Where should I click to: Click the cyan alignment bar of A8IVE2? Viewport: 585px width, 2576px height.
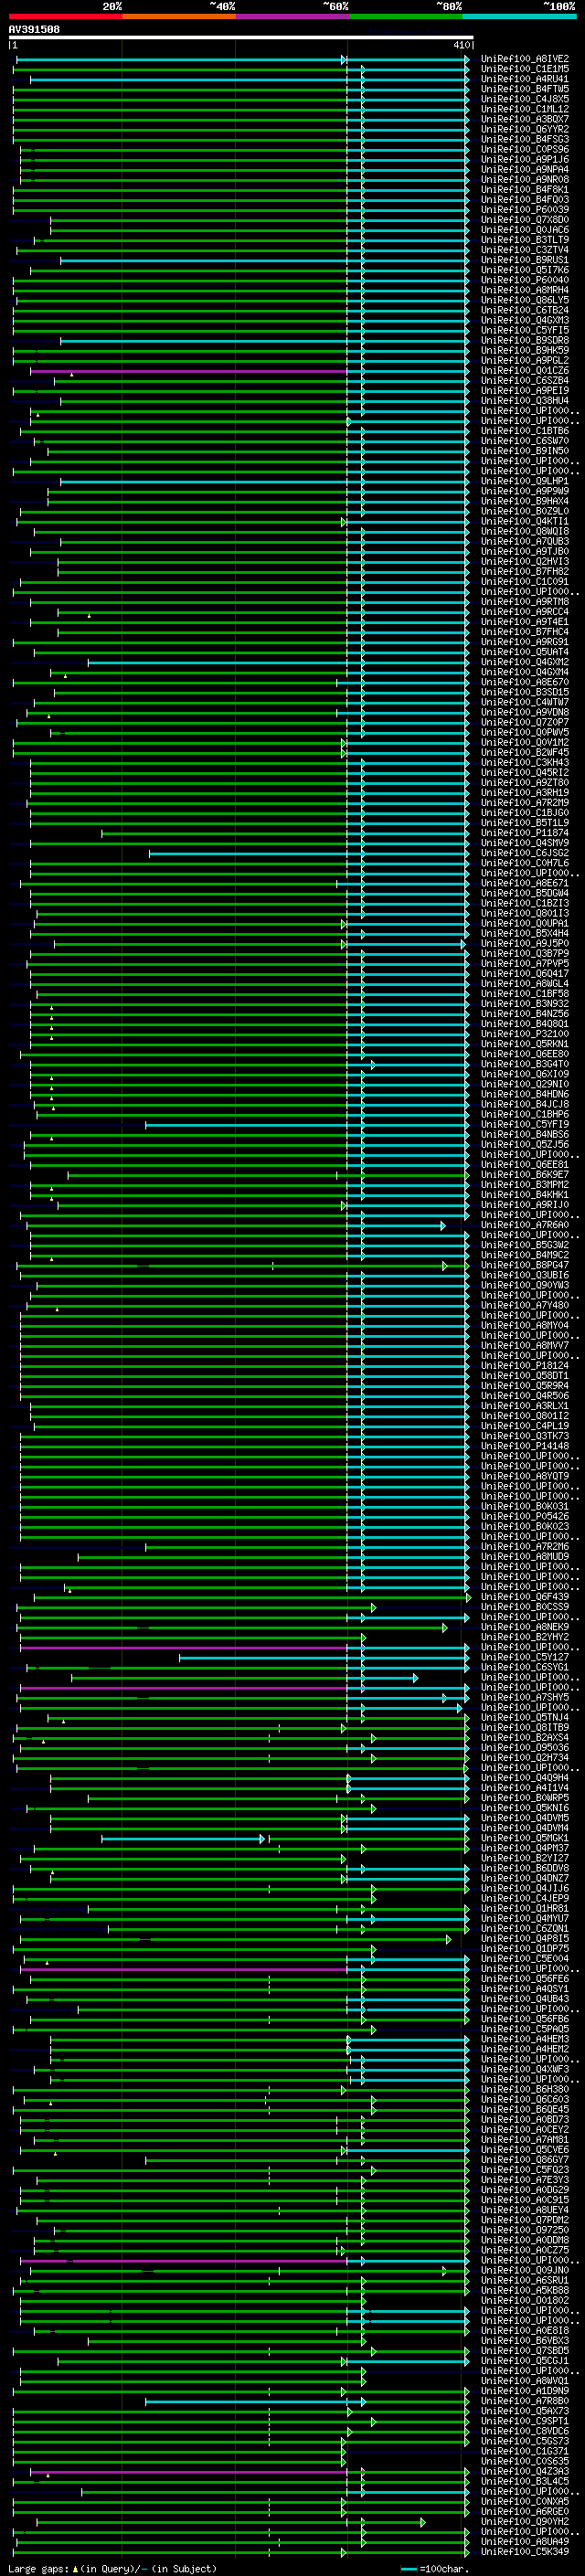click(242, 60)
